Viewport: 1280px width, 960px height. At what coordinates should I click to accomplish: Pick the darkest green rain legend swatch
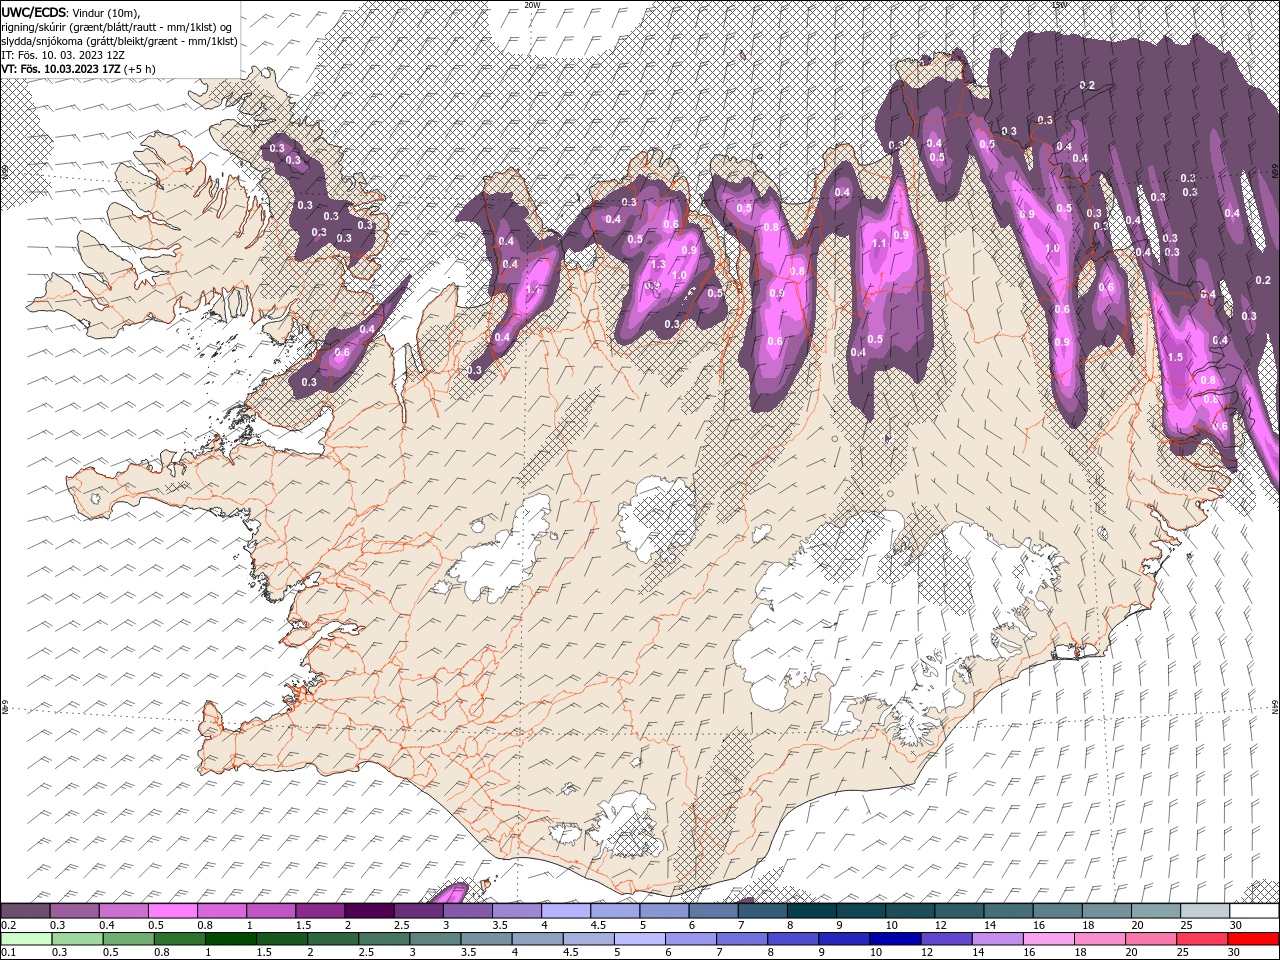tap(232, 939)
